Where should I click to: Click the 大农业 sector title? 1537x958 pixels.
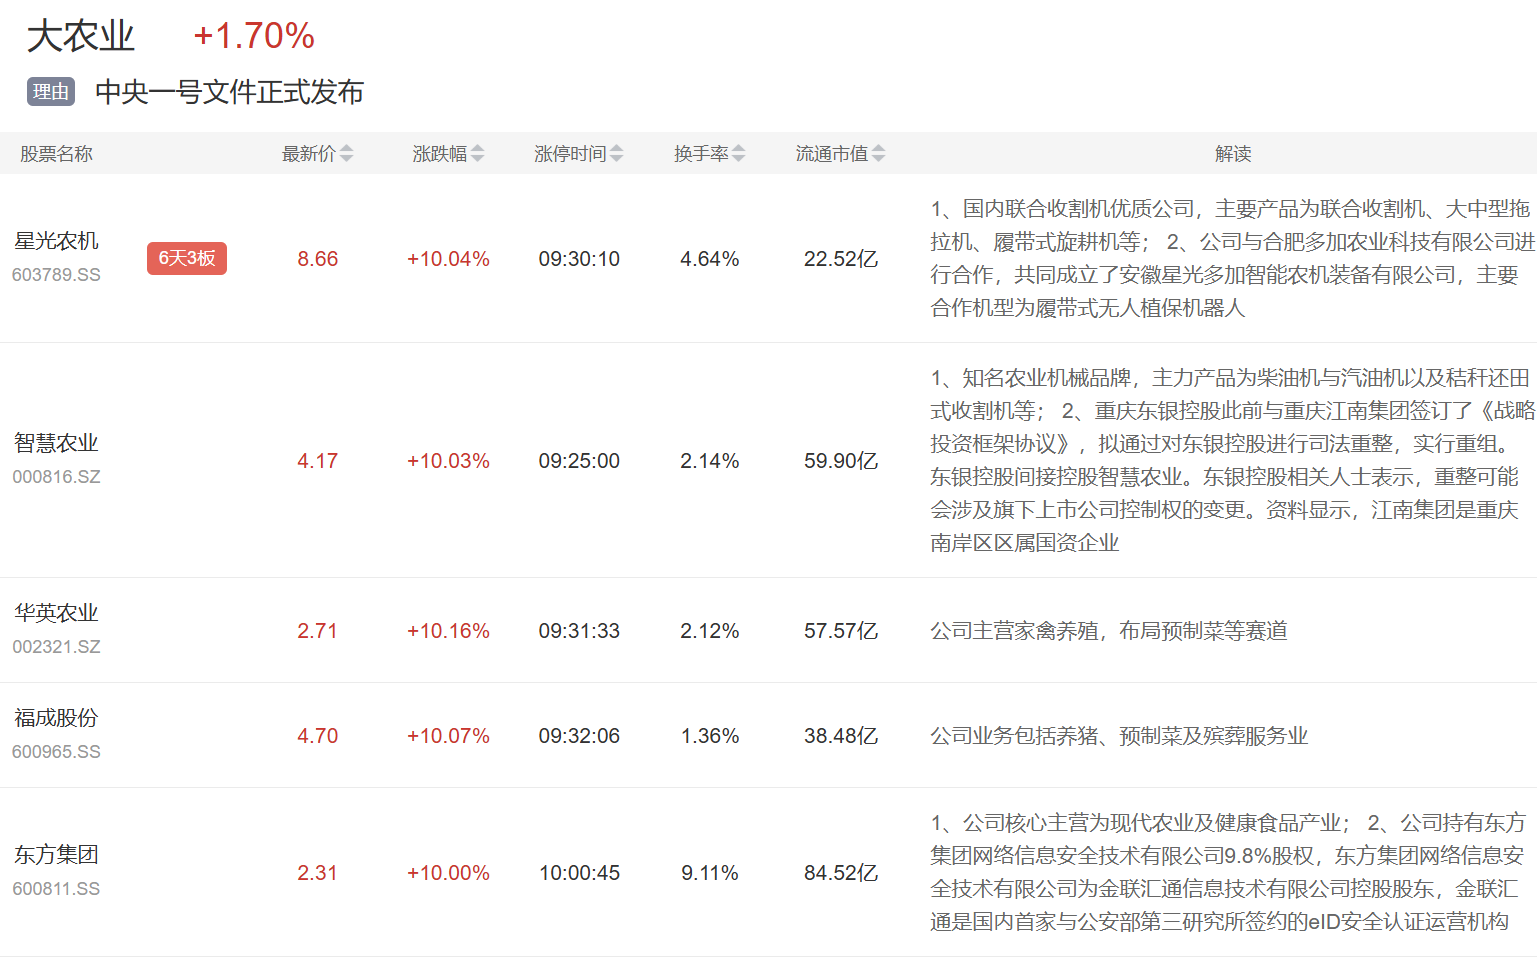[x=80, y=37]
